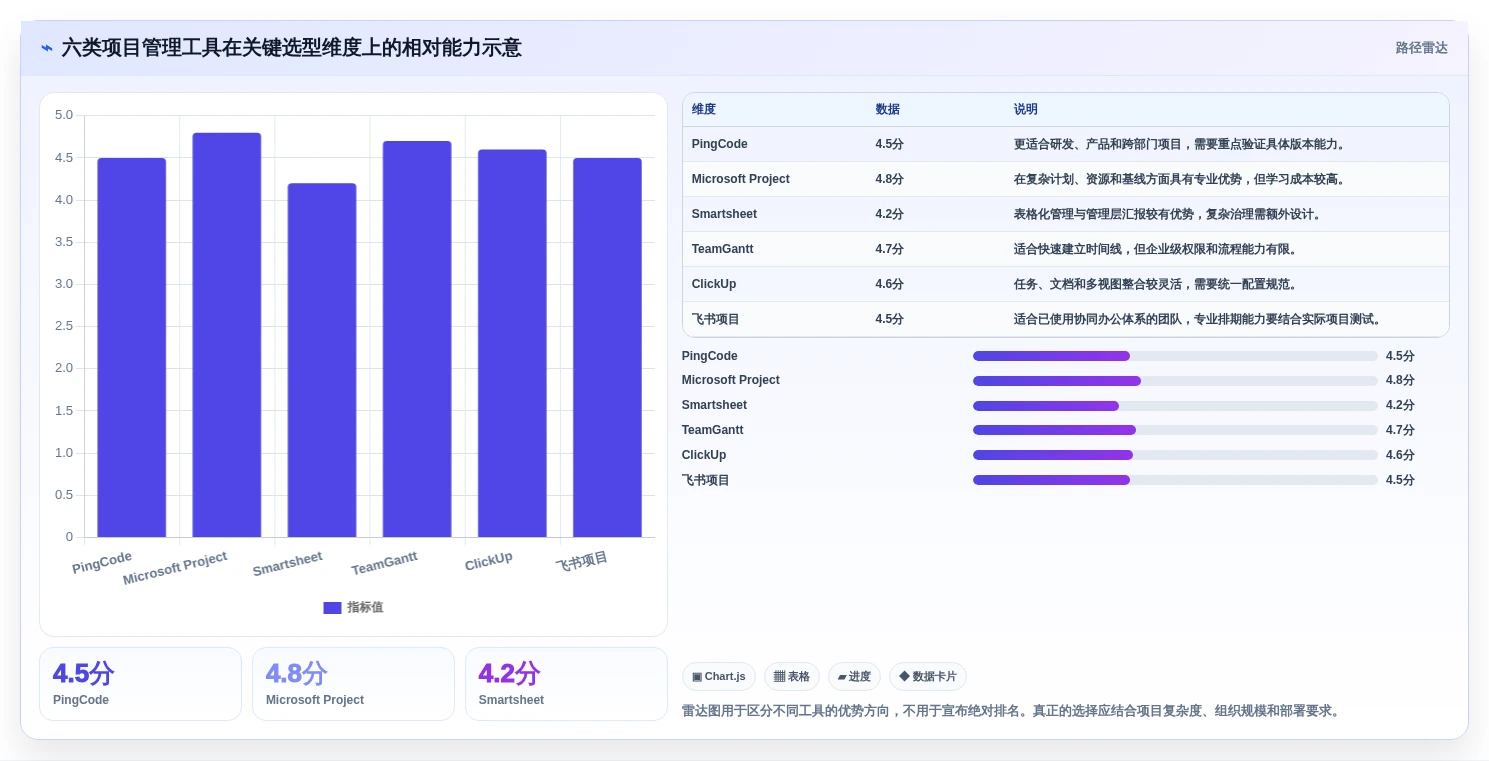Open the Smartsheet 4.2分 data card
Image resolution: width=1489 pixels, height=761 pixels.
point(566,684)
